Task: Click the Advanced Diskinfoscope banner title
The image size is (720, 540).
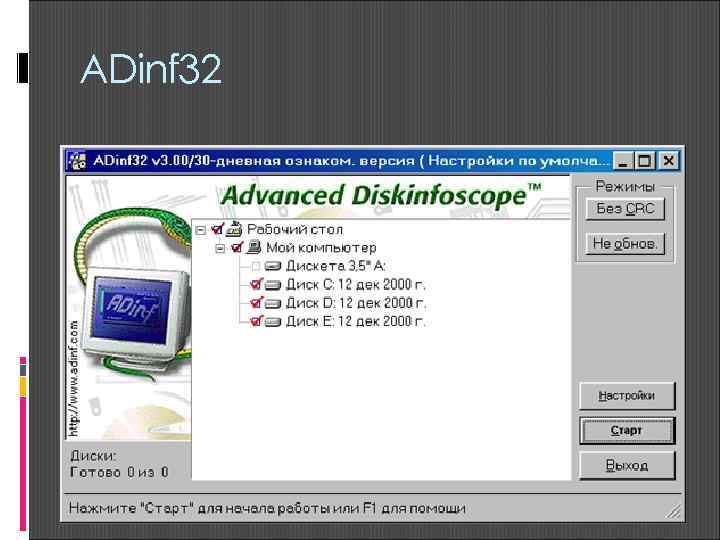Action: coord(381,195)
